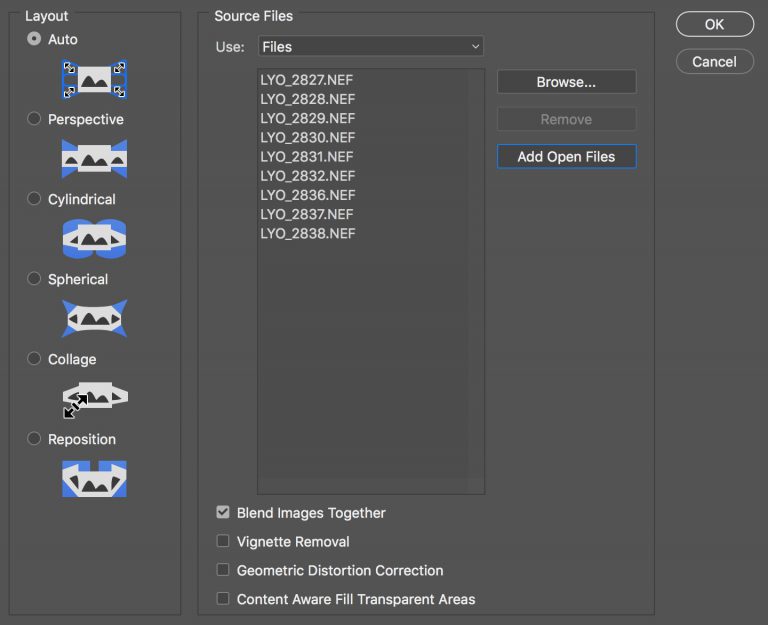Image resolution: width=768 pixels, height=625 pixels.
Task: Uncheck Blend Images Together
Action: (223, 512)
